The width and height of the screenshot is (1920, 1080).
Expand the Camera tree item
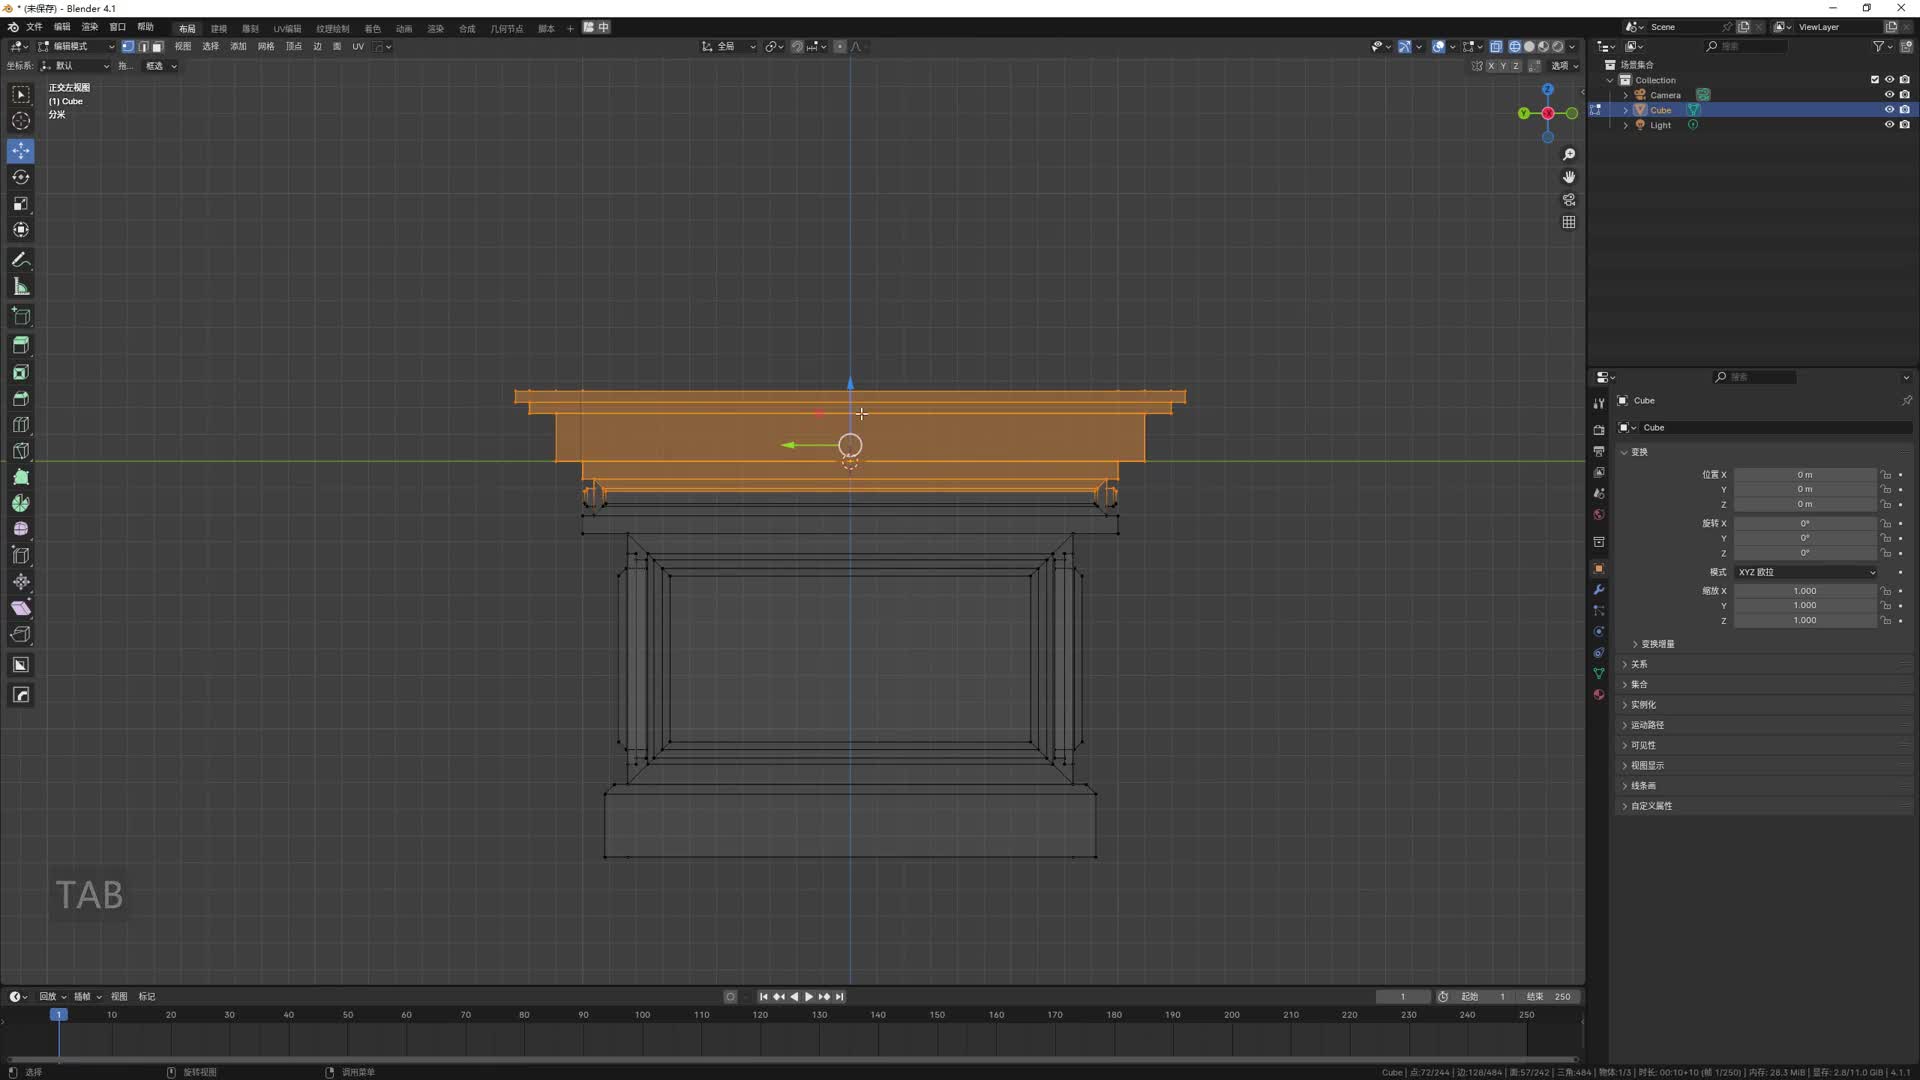point(1626,95)
